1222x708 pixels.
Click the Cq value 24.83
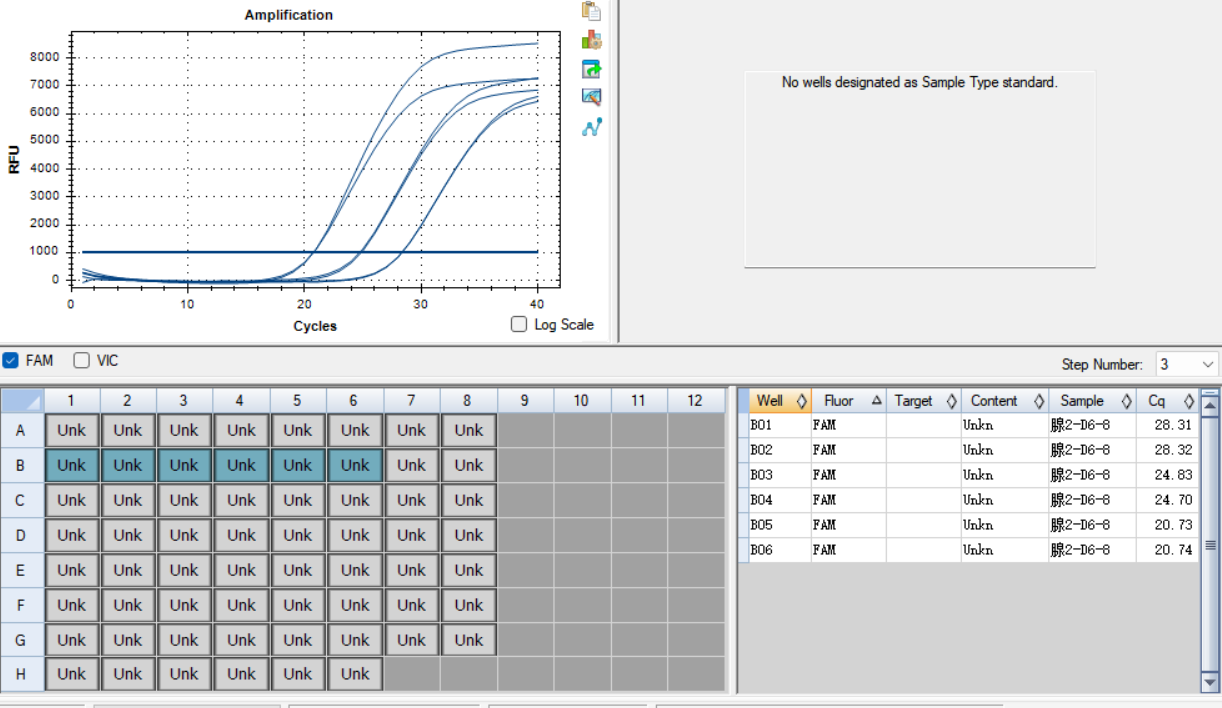pyautogui.click(x=1172, y=475)
